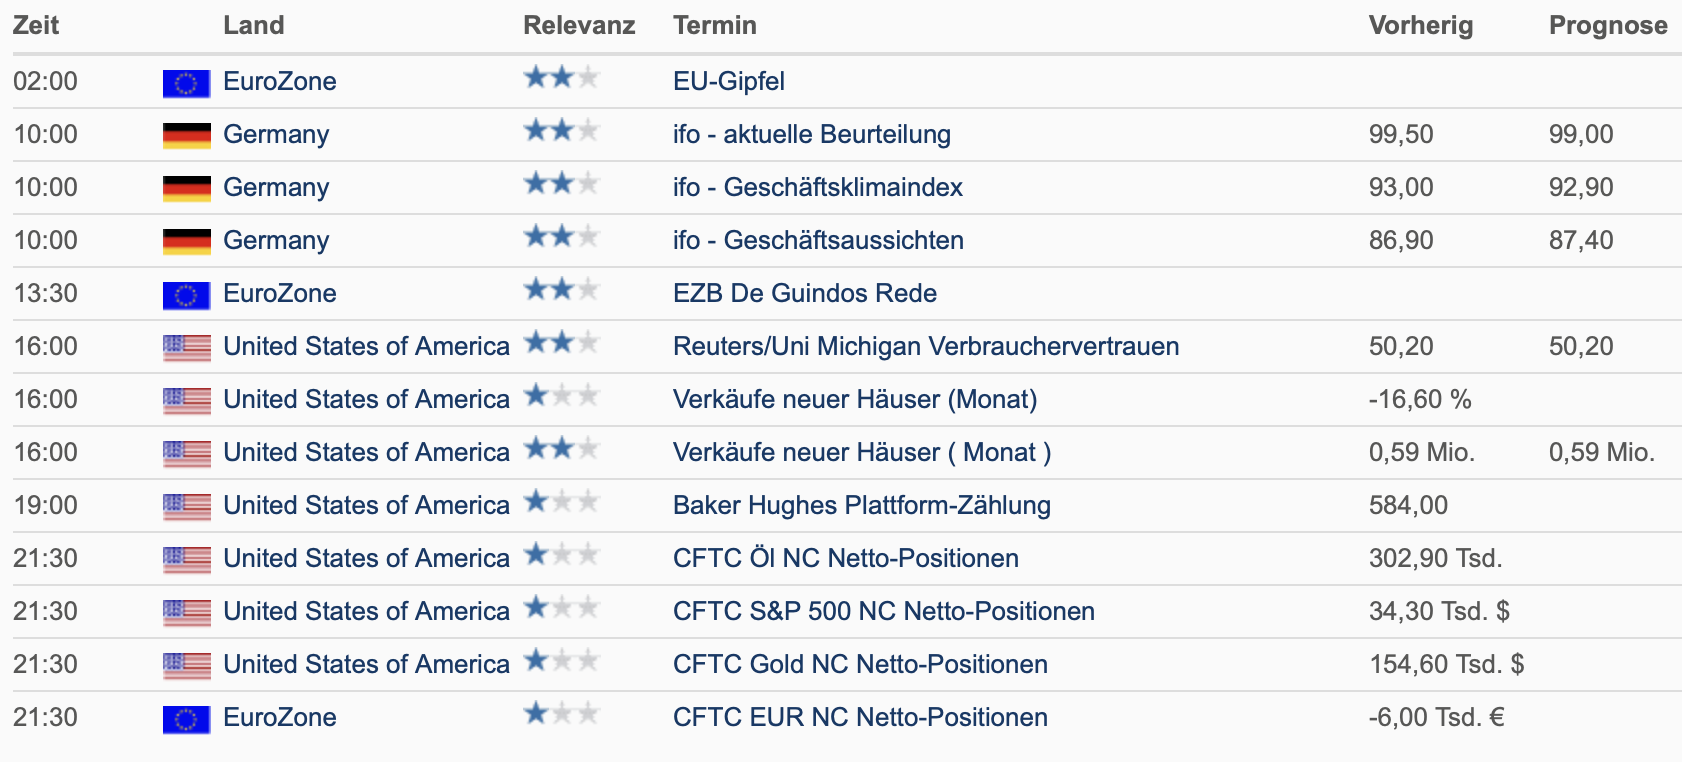Viewport: 1682px width, 762px height.
Task: Click the Germany country link at ifo - Geschäftsklimaindex
Action: pyautogui.click(x=276, y=187)
